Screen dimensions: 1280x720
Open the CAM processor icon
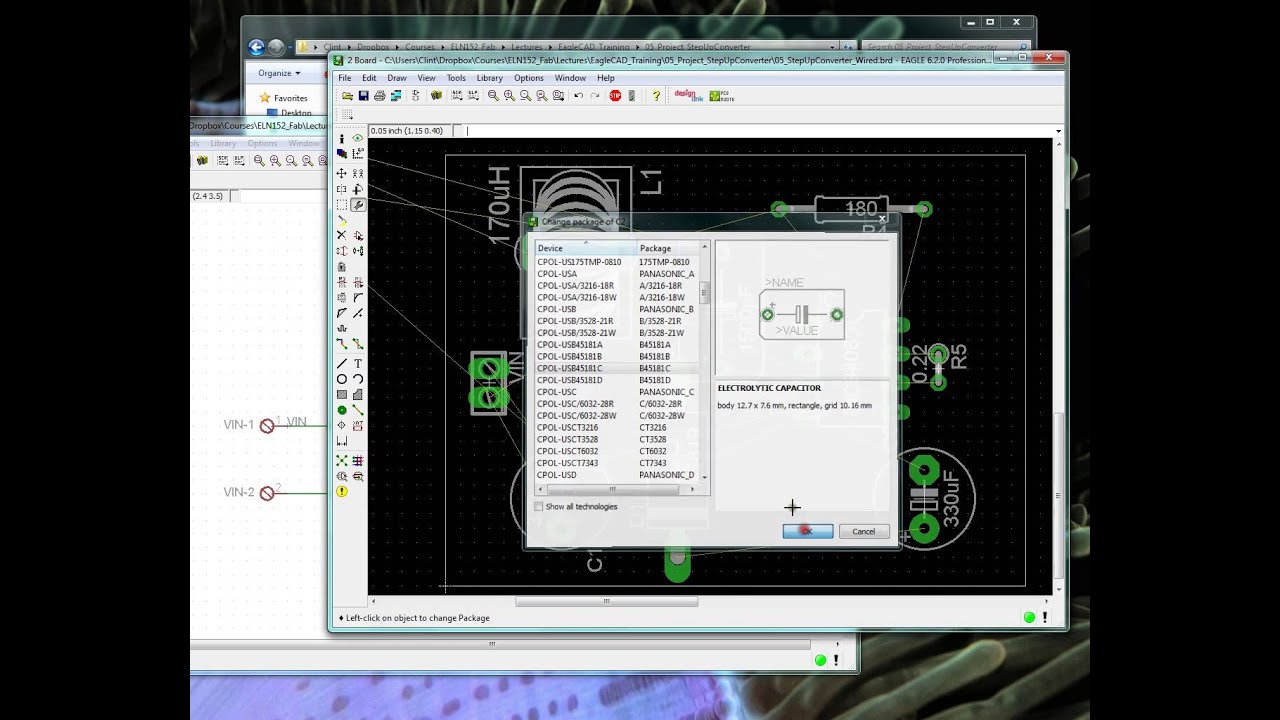pos(396,96)
